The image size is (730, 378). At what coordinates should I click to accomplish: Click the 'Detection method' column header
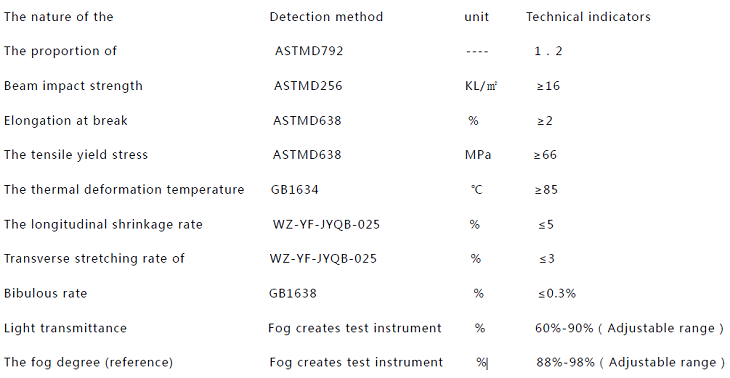pos(326,17)
